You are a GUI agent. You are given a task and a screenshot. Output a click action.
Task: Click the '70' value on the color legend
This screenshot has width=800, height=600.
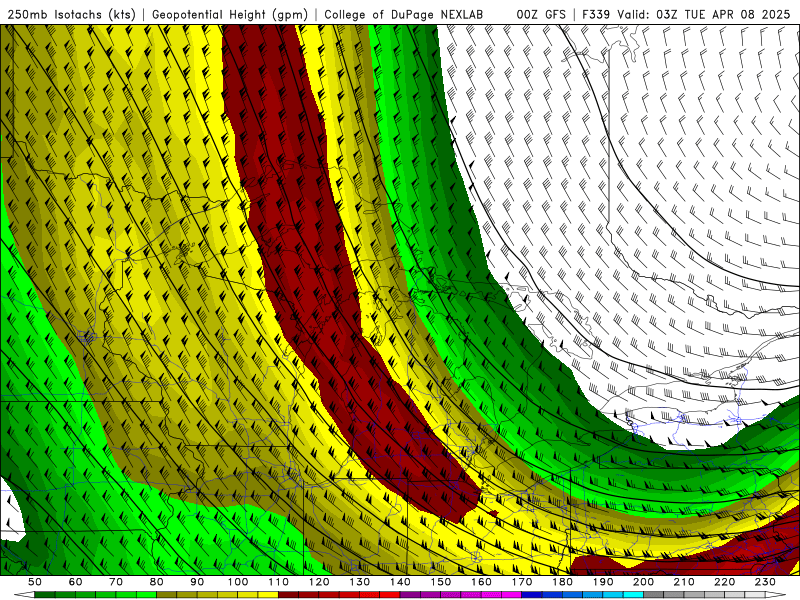click(116, 582)
